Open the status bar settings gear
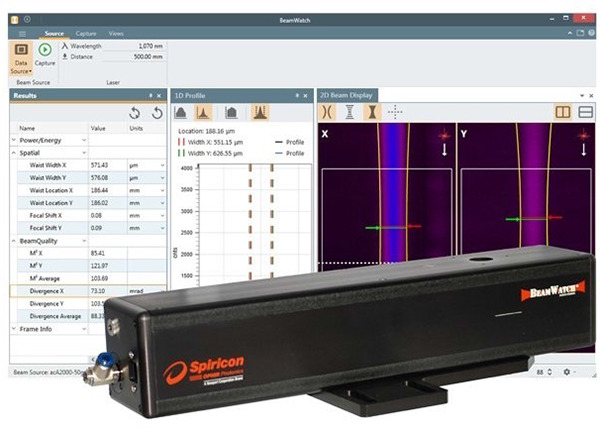 (567, 372)
